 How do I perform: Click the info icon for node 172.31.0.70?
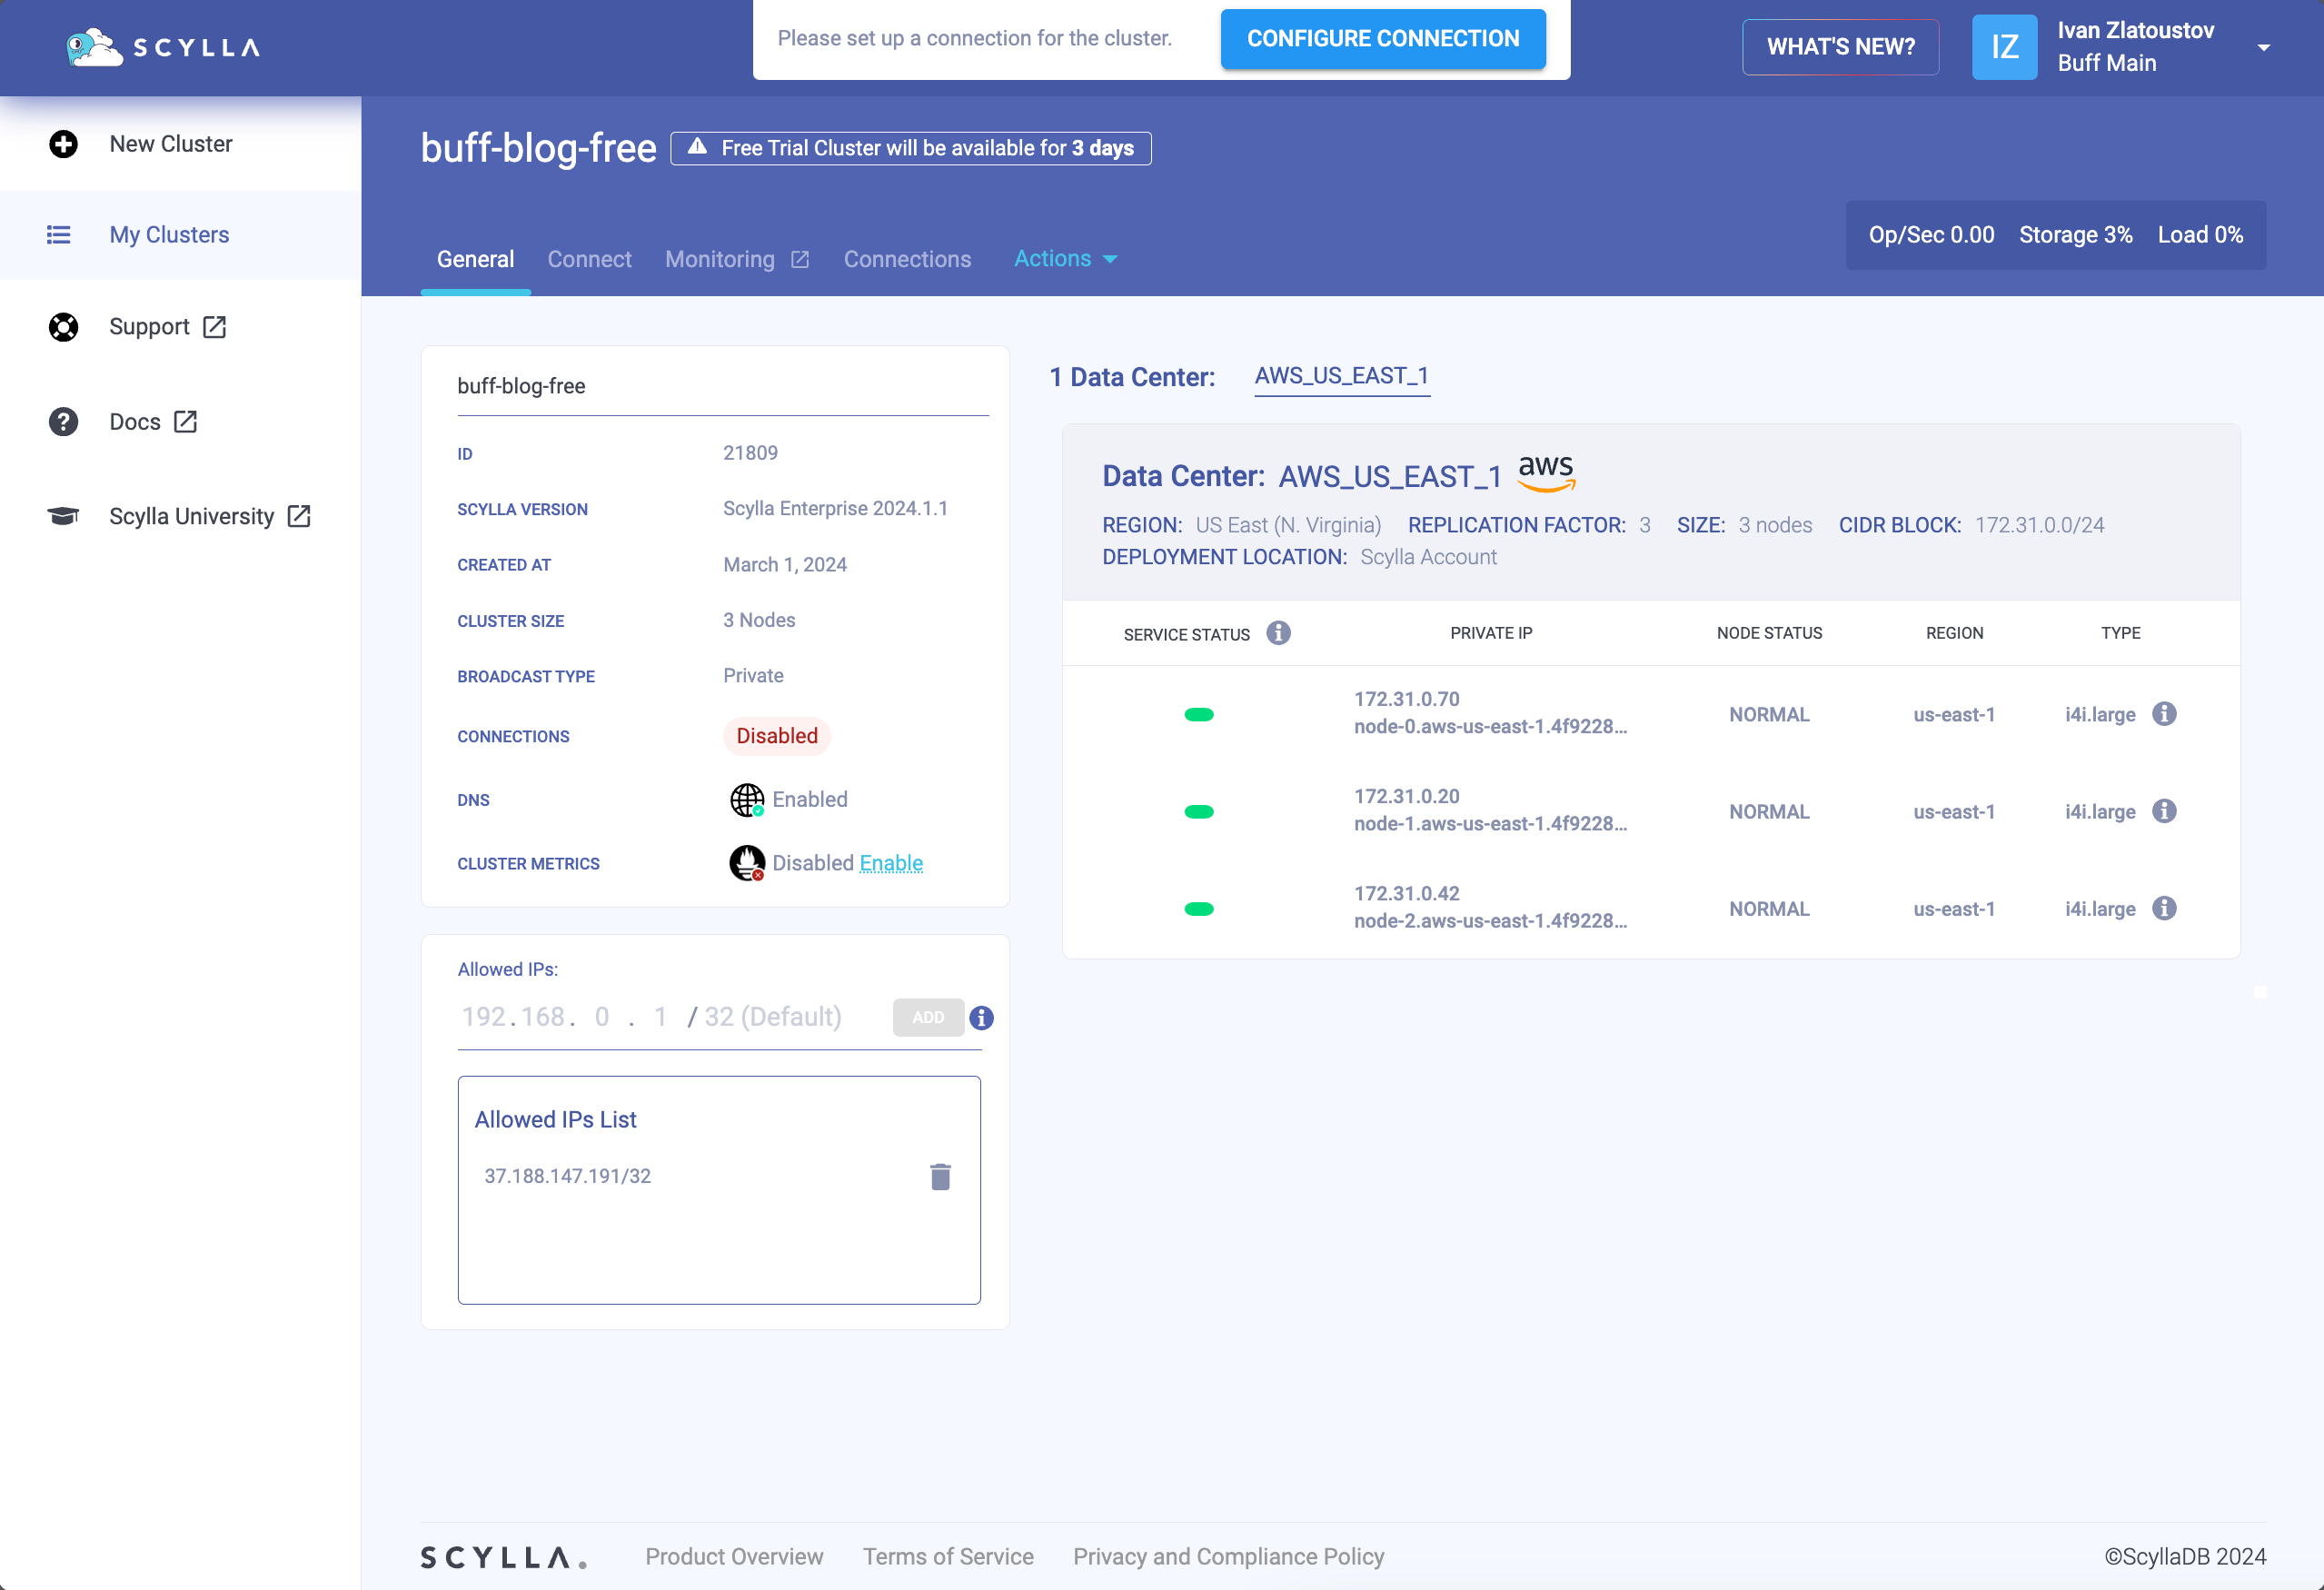[2164, 714]
